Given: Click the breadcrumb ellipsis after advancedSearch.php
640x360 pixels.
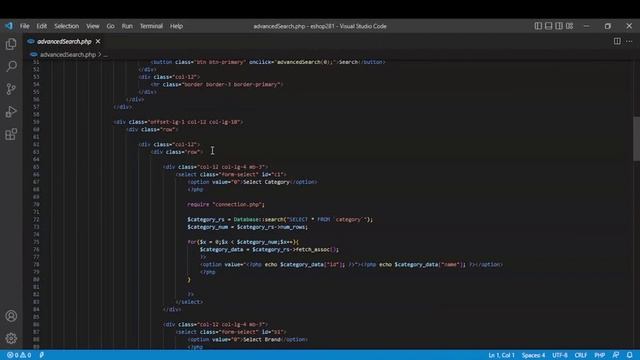Looking at the screenshot, I should pyautogui.click(x=106, y=54).
